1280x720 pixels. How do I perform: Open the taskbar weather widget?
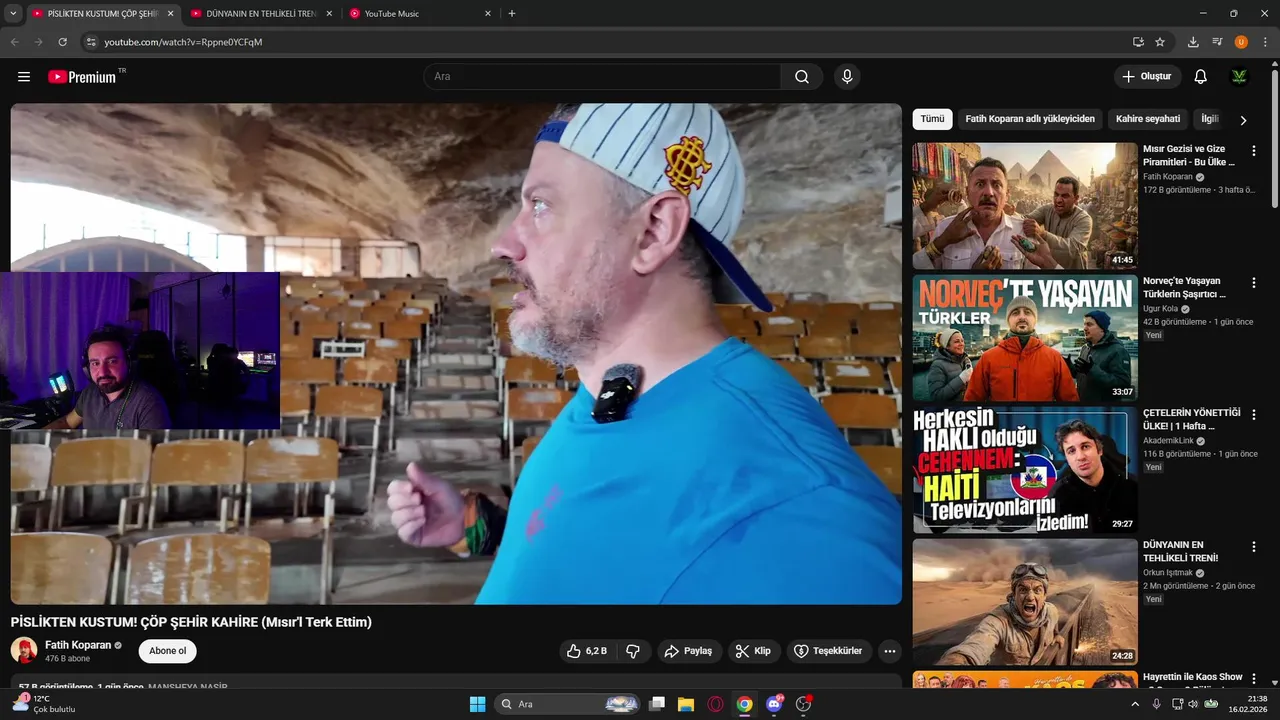43,704
